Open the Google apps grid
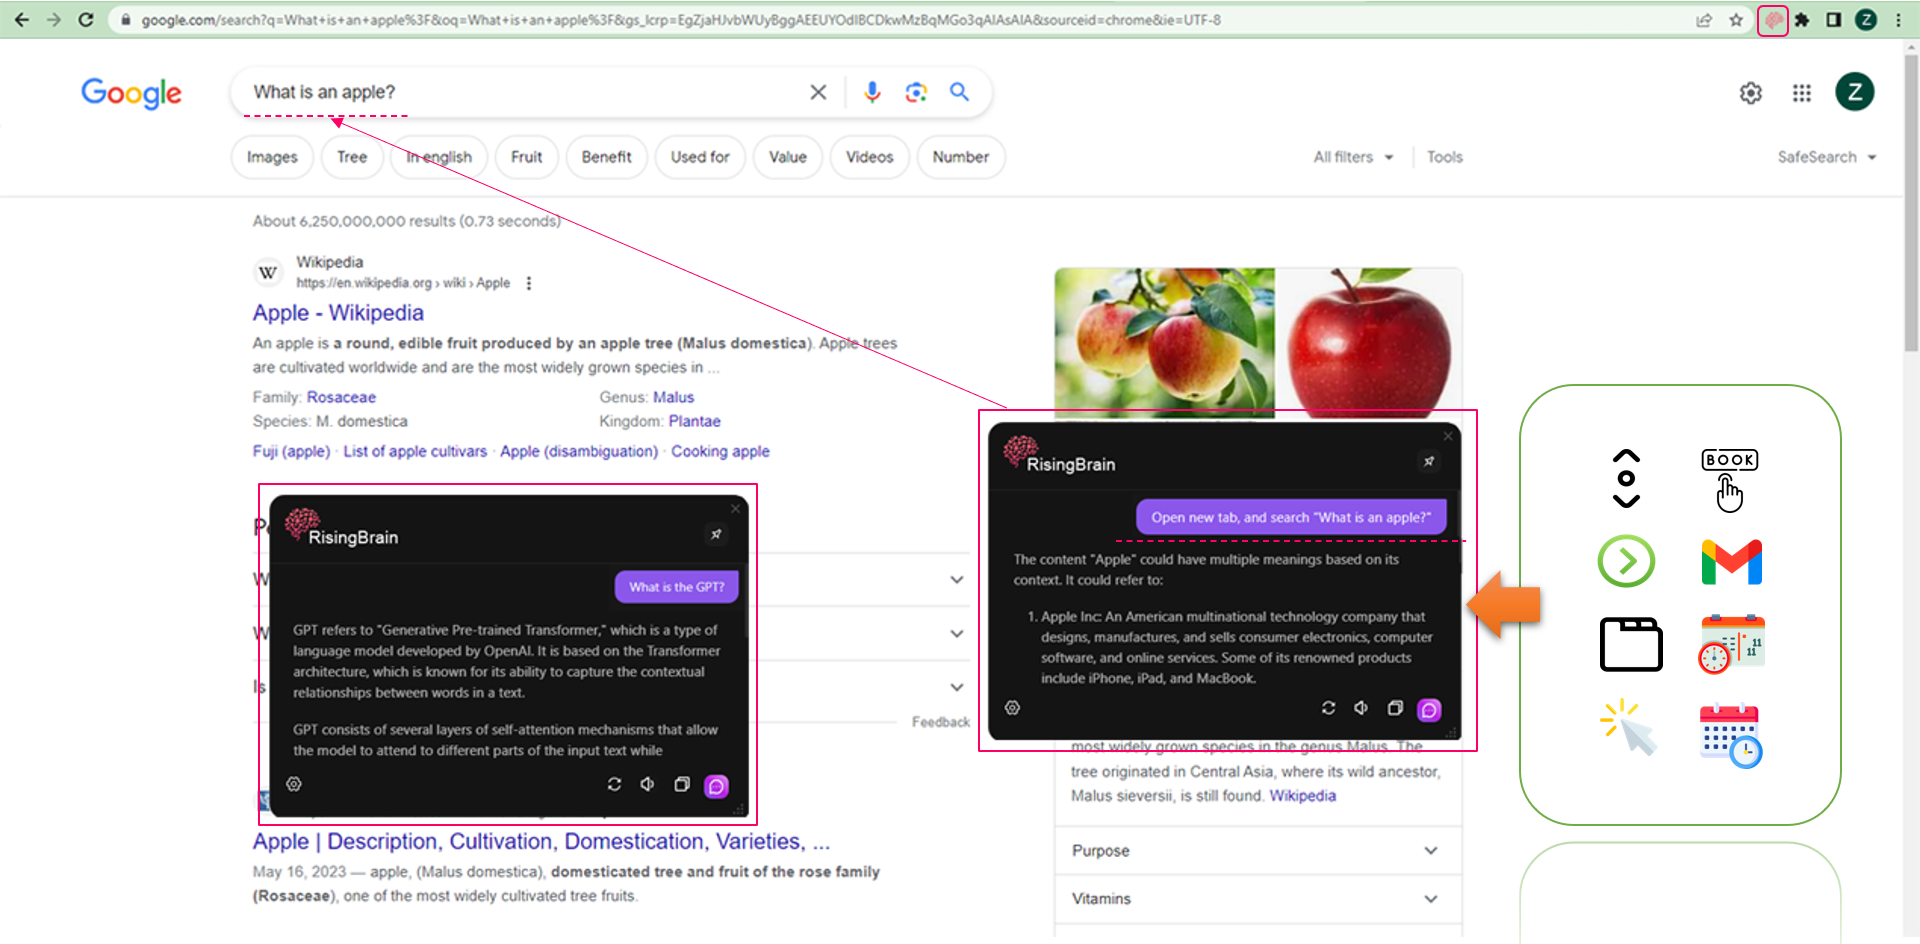This screenshot has width=1920, height=944. coord(1802,93)
